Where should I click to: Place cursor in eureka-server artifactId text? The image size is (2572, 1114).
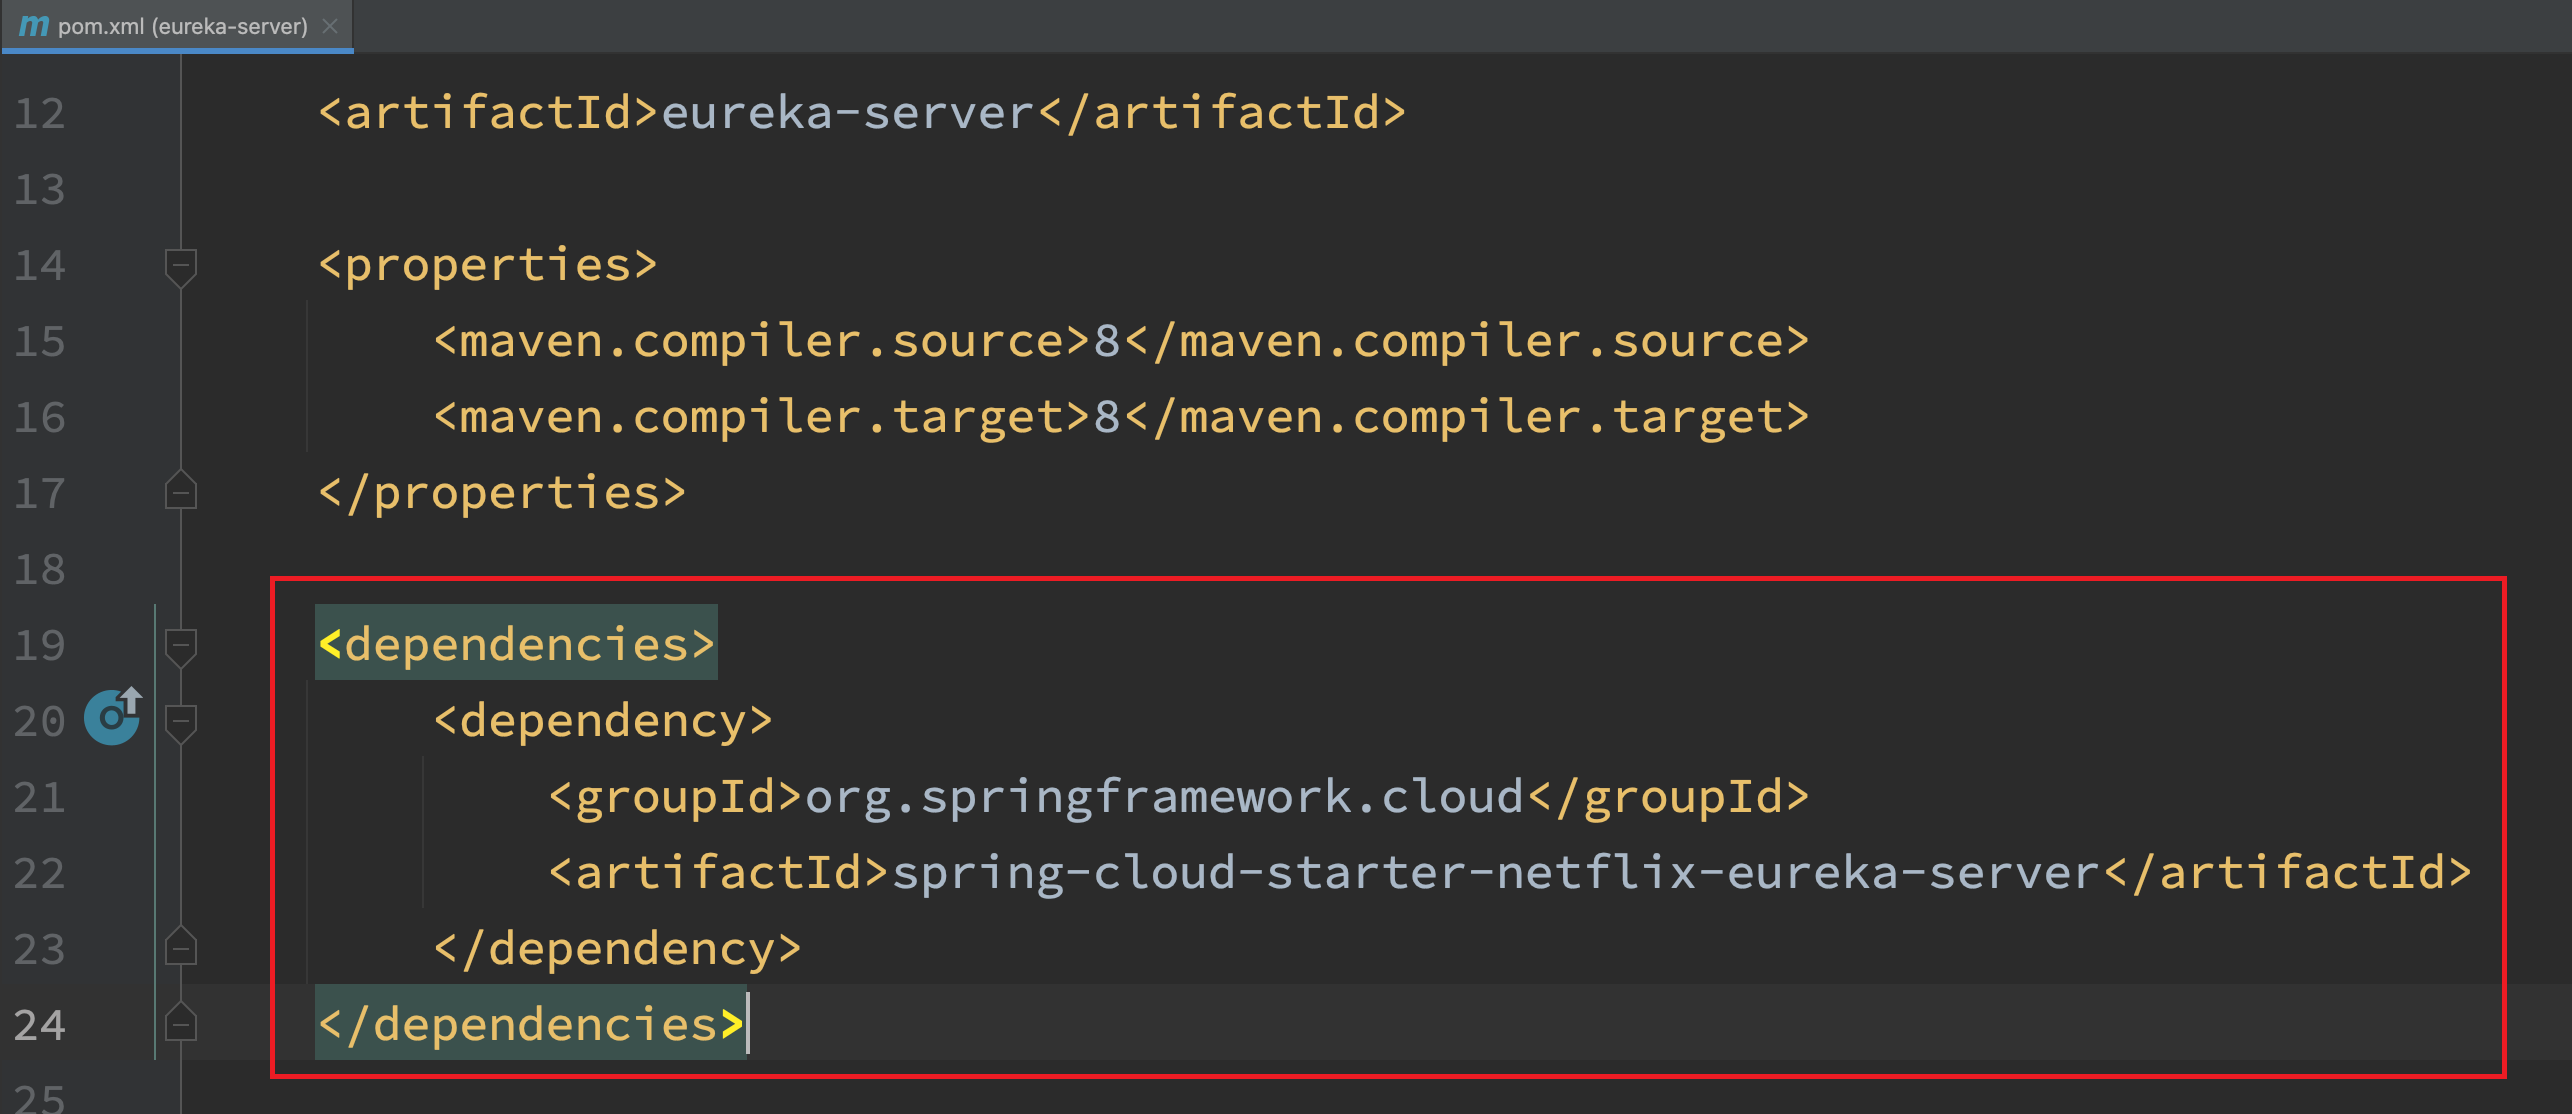point(848,113)
